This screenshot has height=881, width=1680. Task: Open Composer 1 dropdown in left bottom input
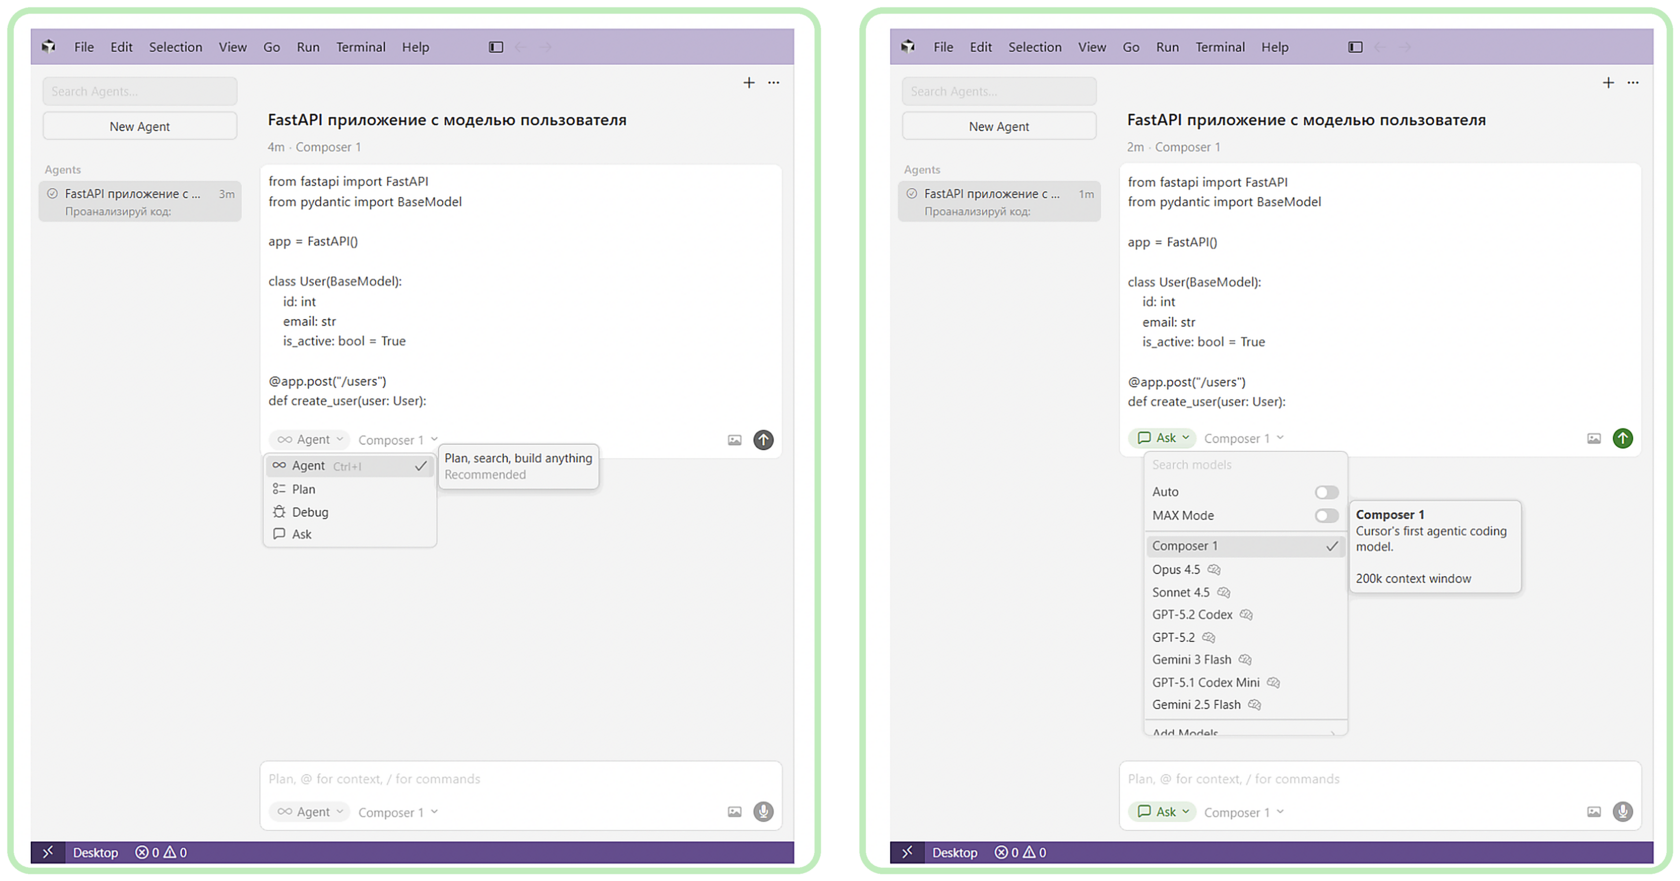click(398, 812)
